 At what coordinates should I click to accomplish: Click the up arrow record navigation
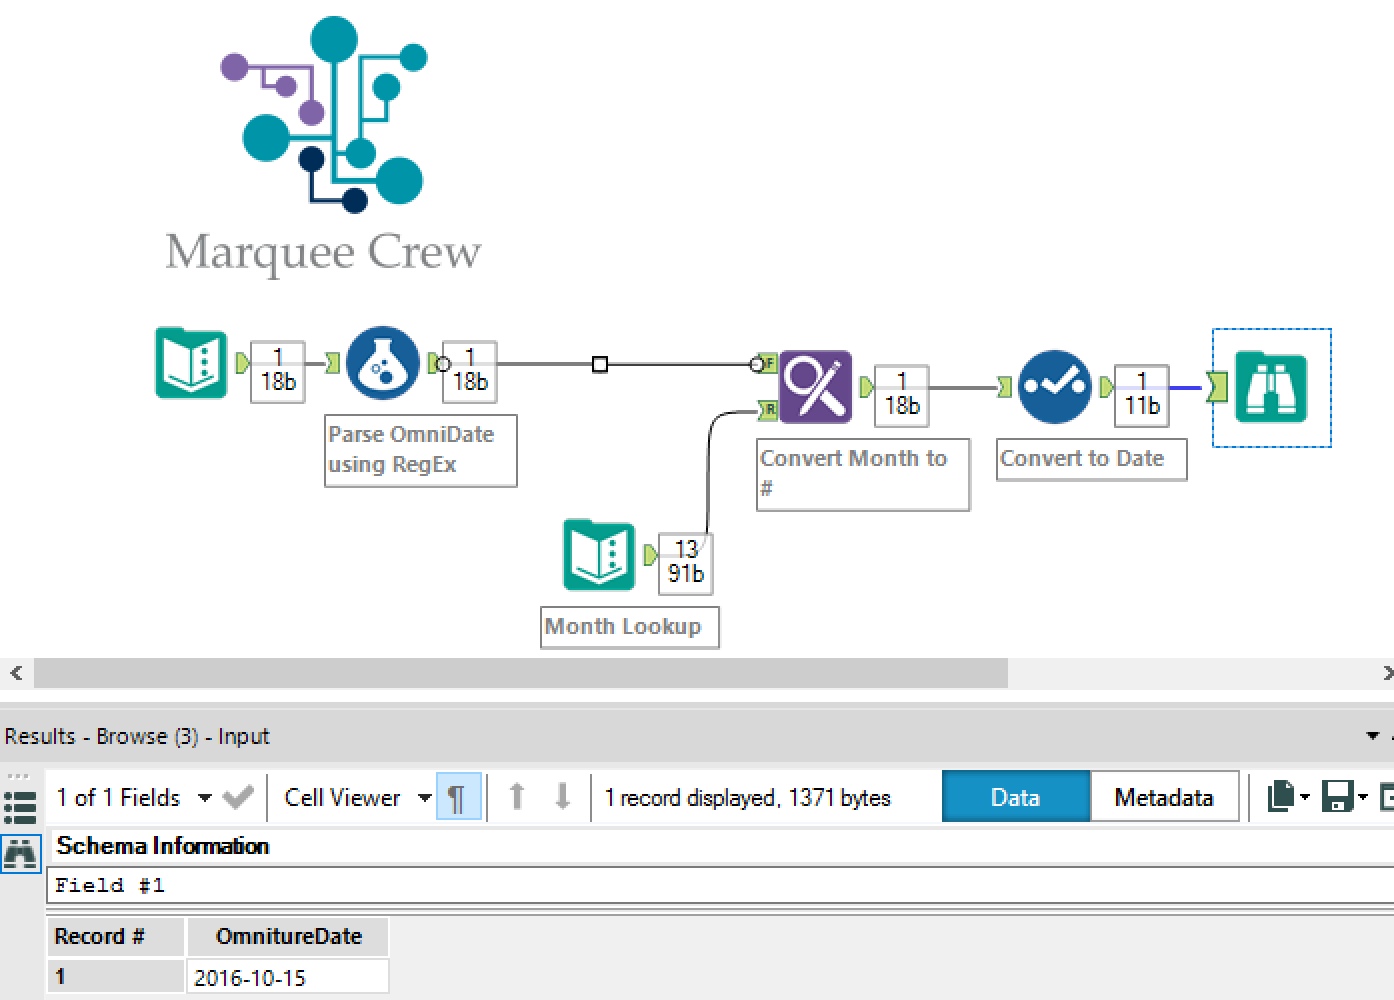(517, 797)
